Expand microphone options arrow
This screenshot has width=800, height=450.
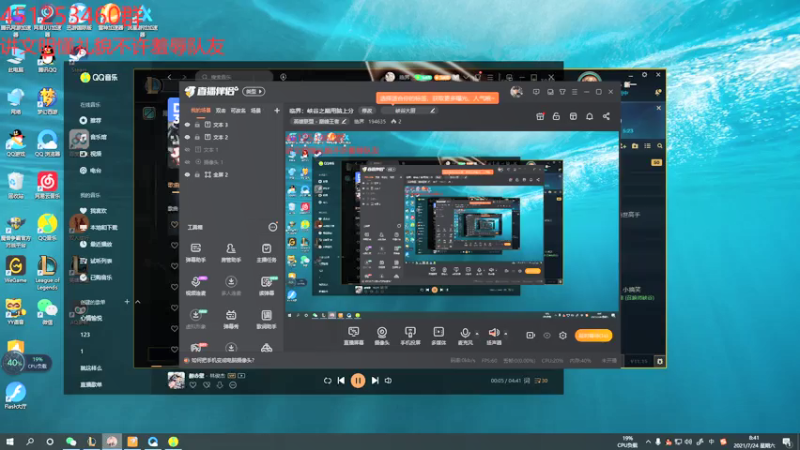pyautogui.click(x=477, y=334)
